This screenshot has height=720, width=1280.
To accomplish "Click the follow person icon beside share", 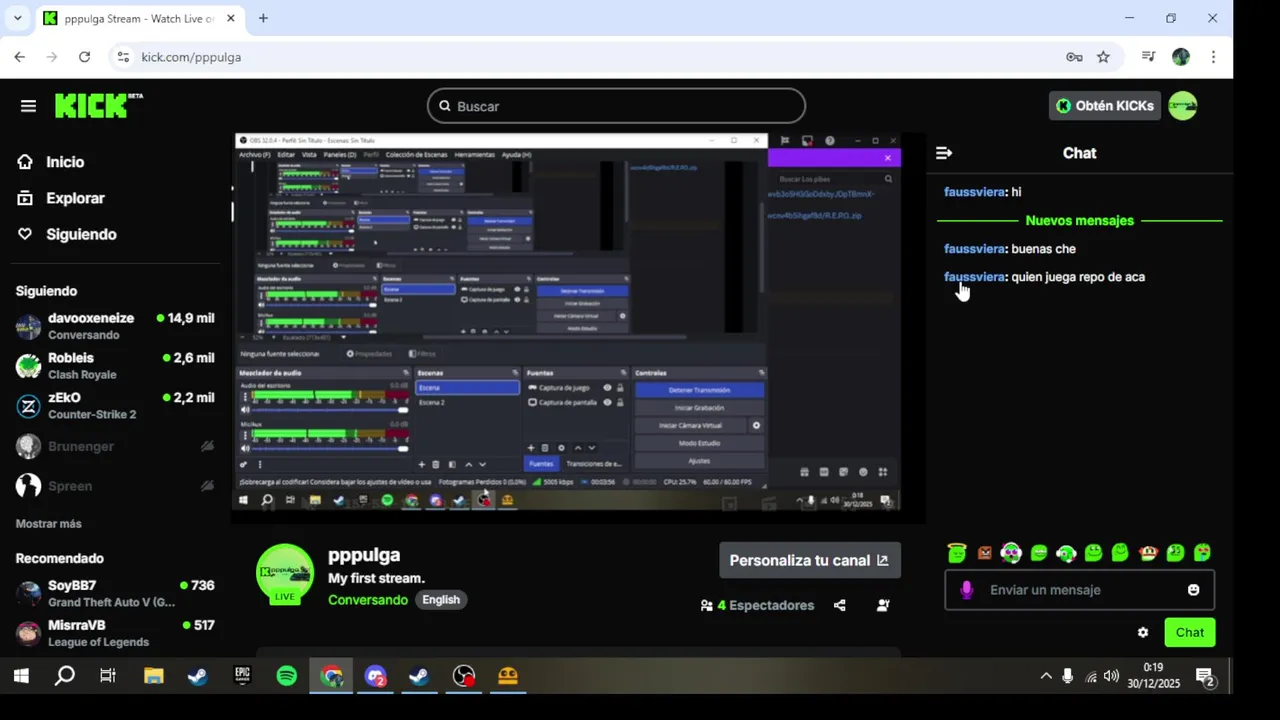I will point(883,605).
